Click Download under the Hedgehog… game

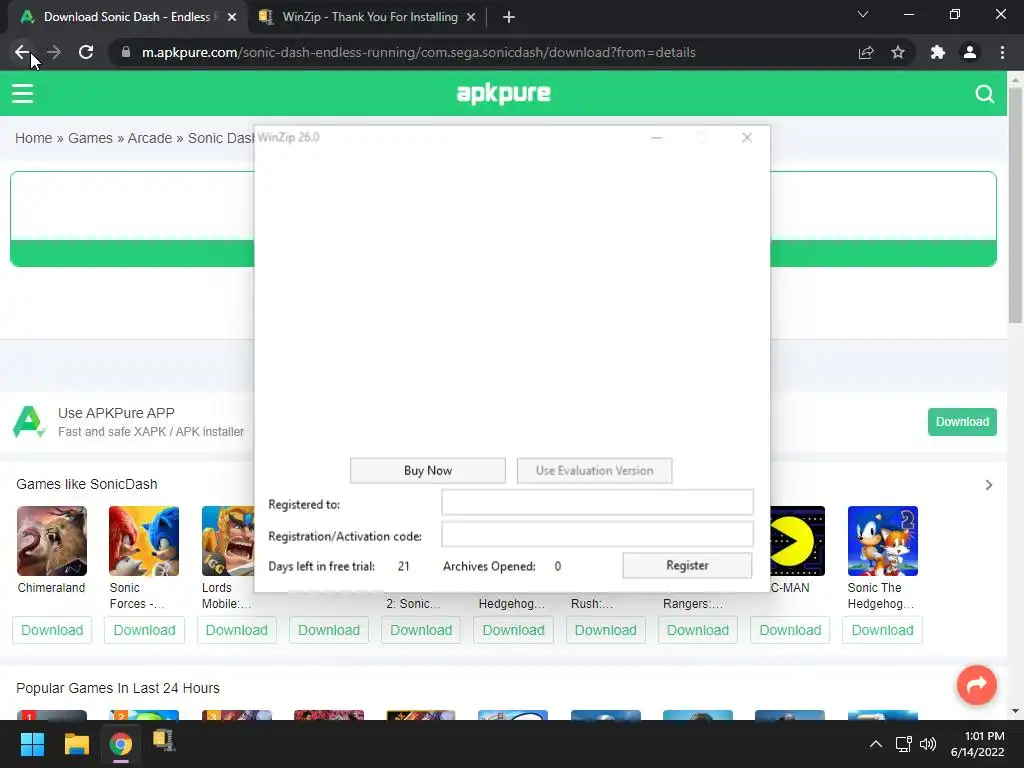[513, 630]
